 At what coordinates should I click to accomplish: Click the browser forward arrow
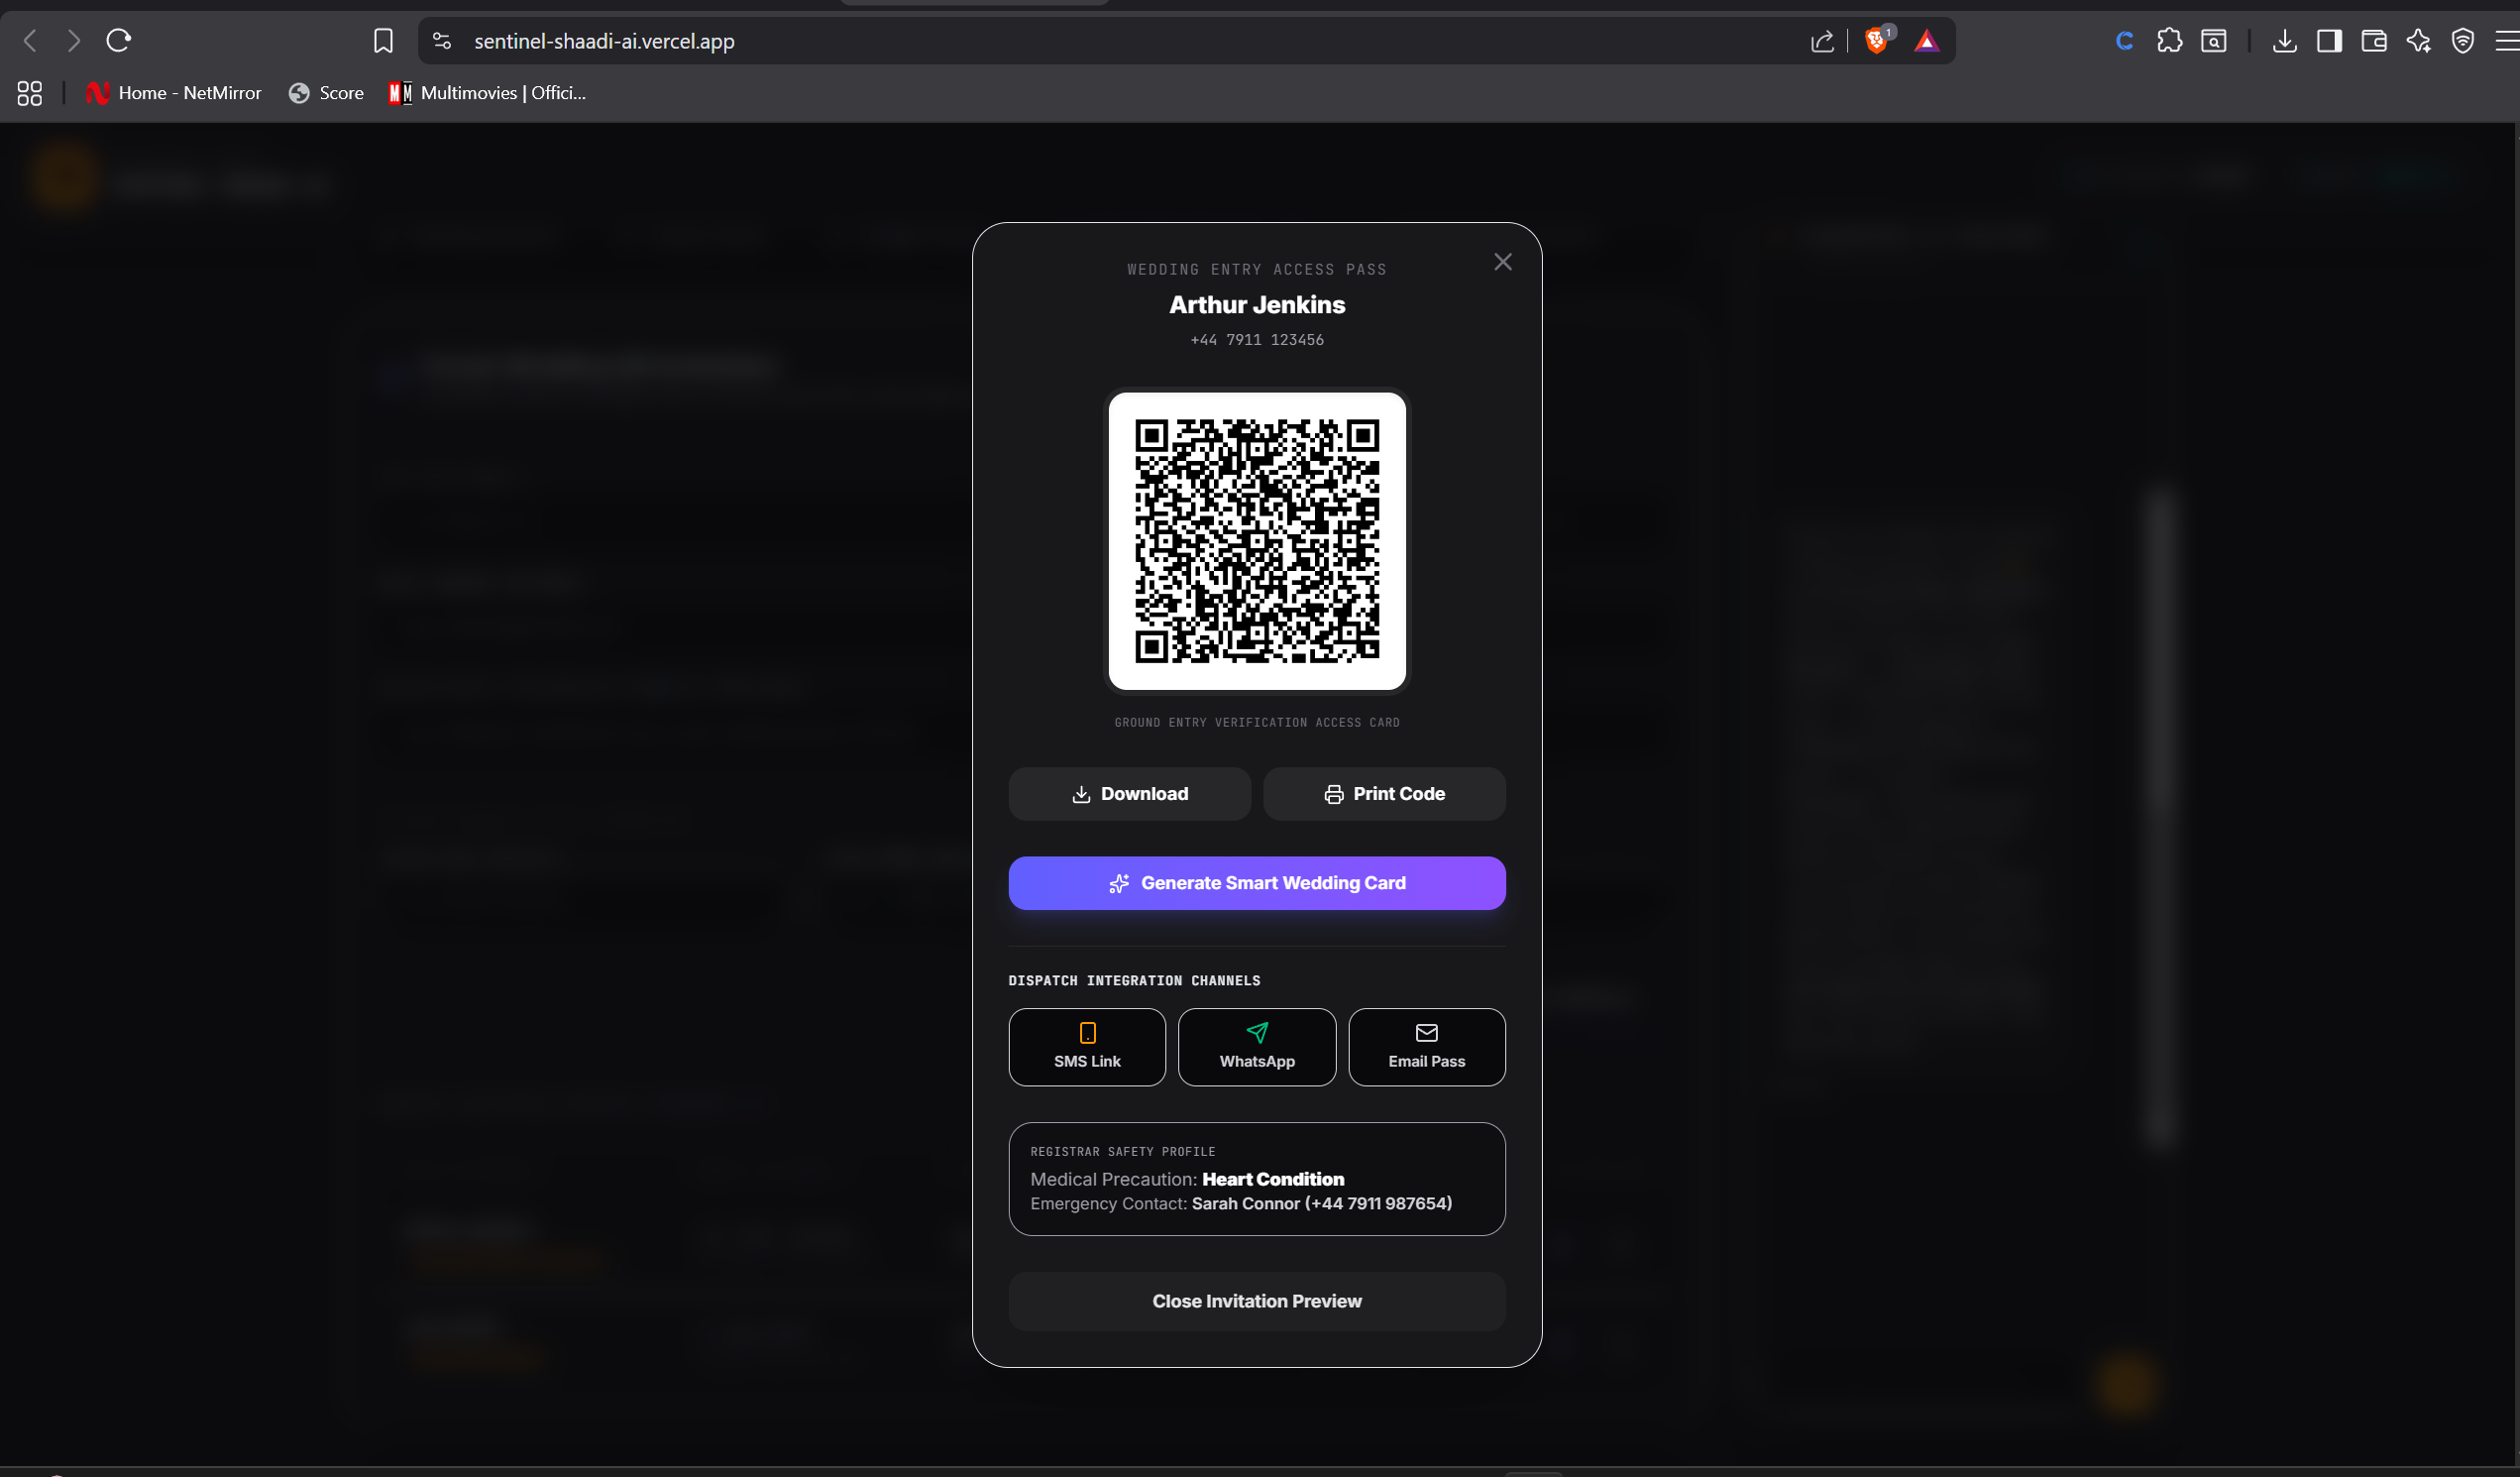coord(74,41)
